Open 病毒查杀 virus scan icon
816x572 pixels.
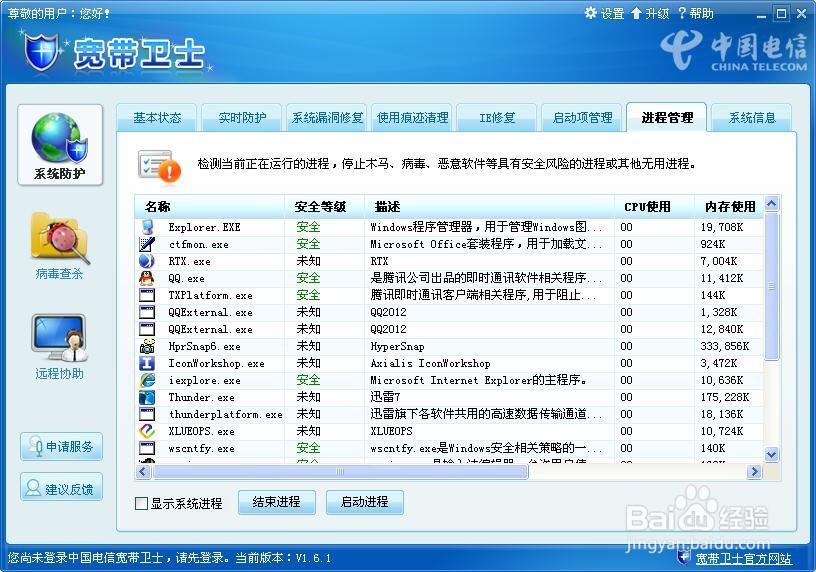click(x=60, y=239)
